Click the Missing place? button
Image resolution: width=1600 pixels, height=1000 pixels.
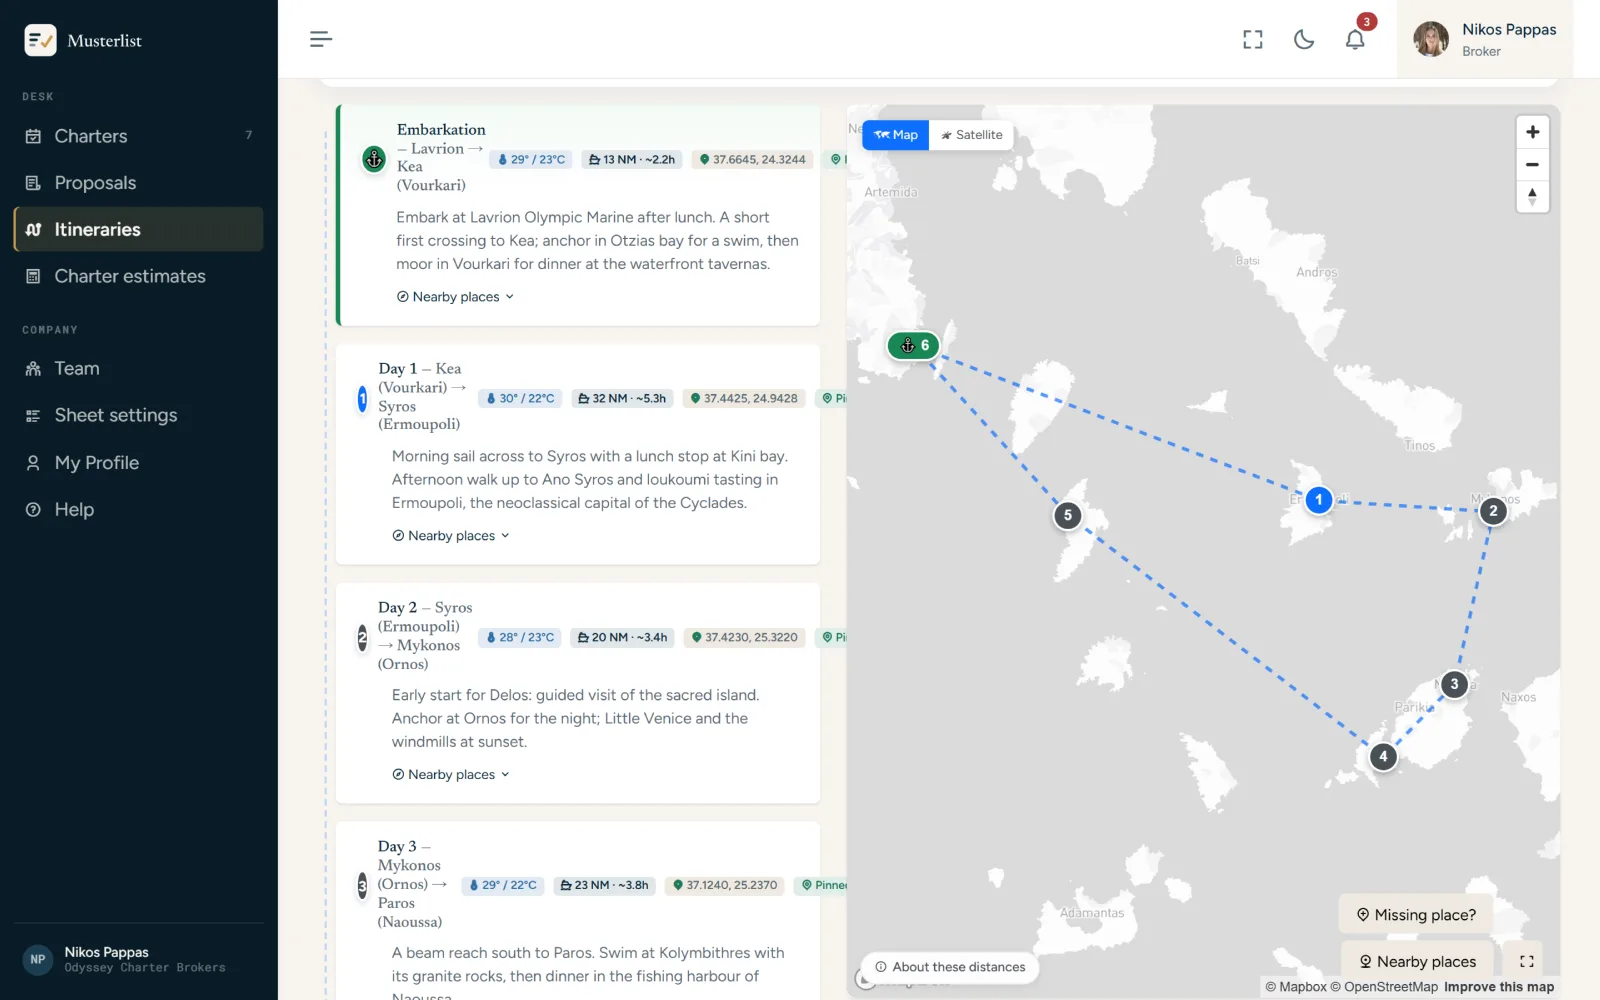click(1415, 915)
